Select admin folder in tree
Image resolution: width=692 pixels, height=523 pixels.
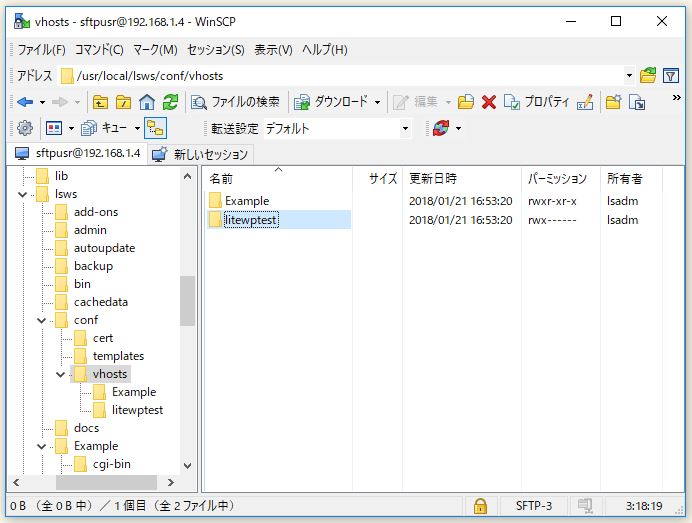point(90,230)
